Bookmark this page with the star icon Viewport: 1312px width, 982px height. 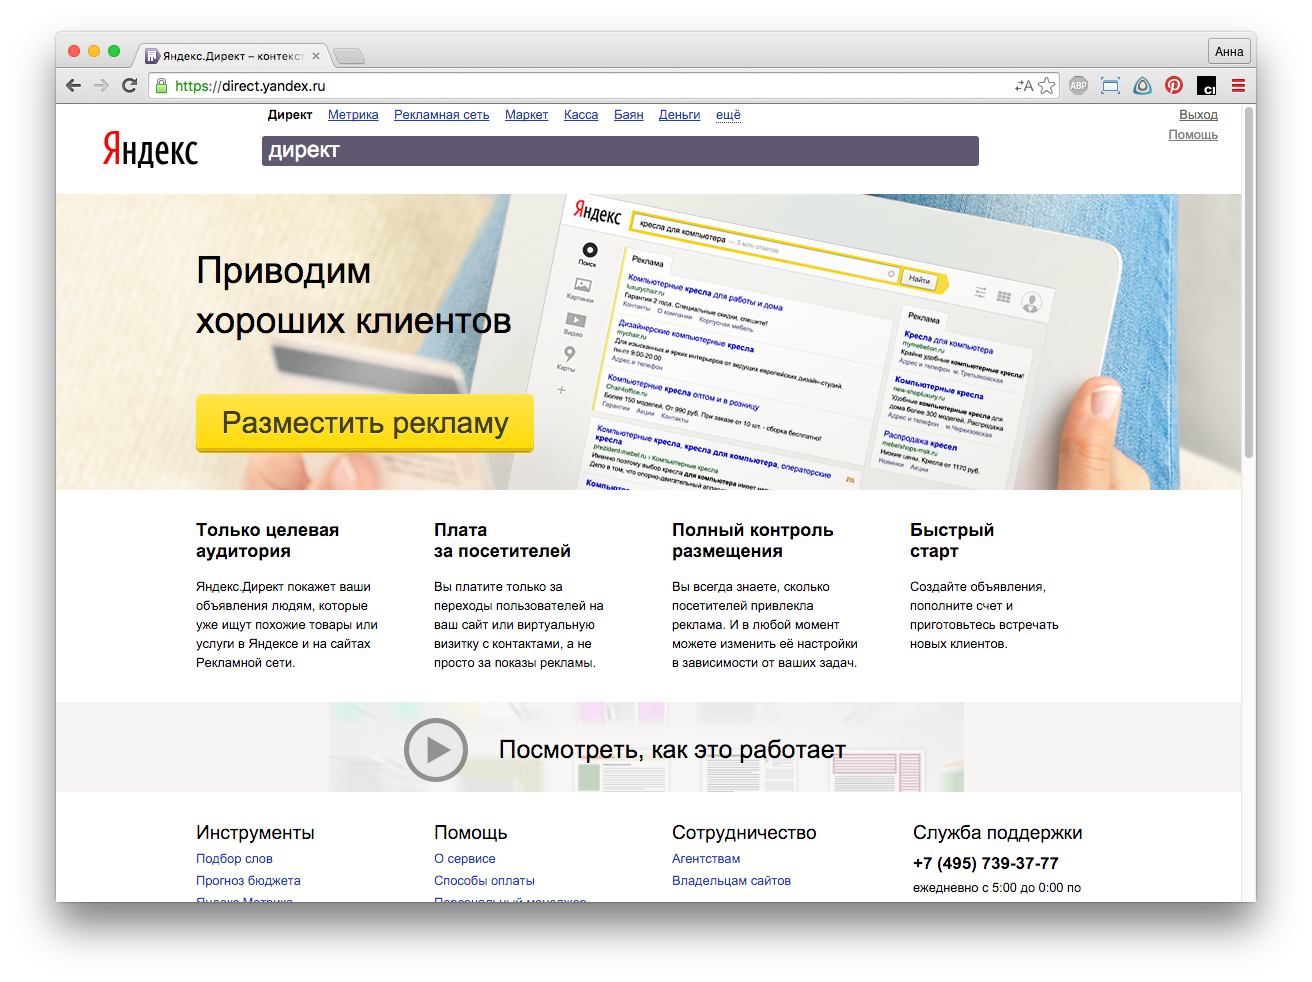point(1047,86)
